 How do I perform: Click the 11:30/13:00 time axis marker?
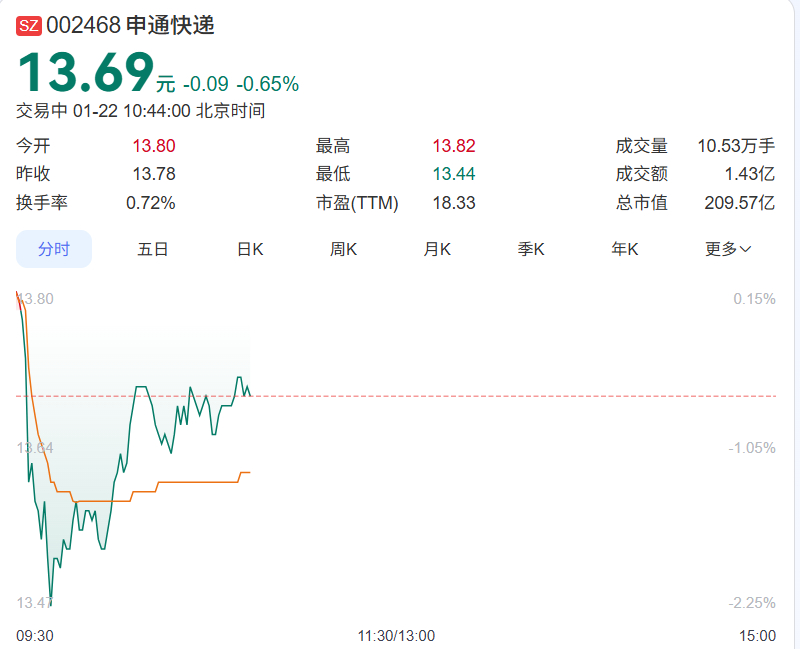click(x=396, y=635)
